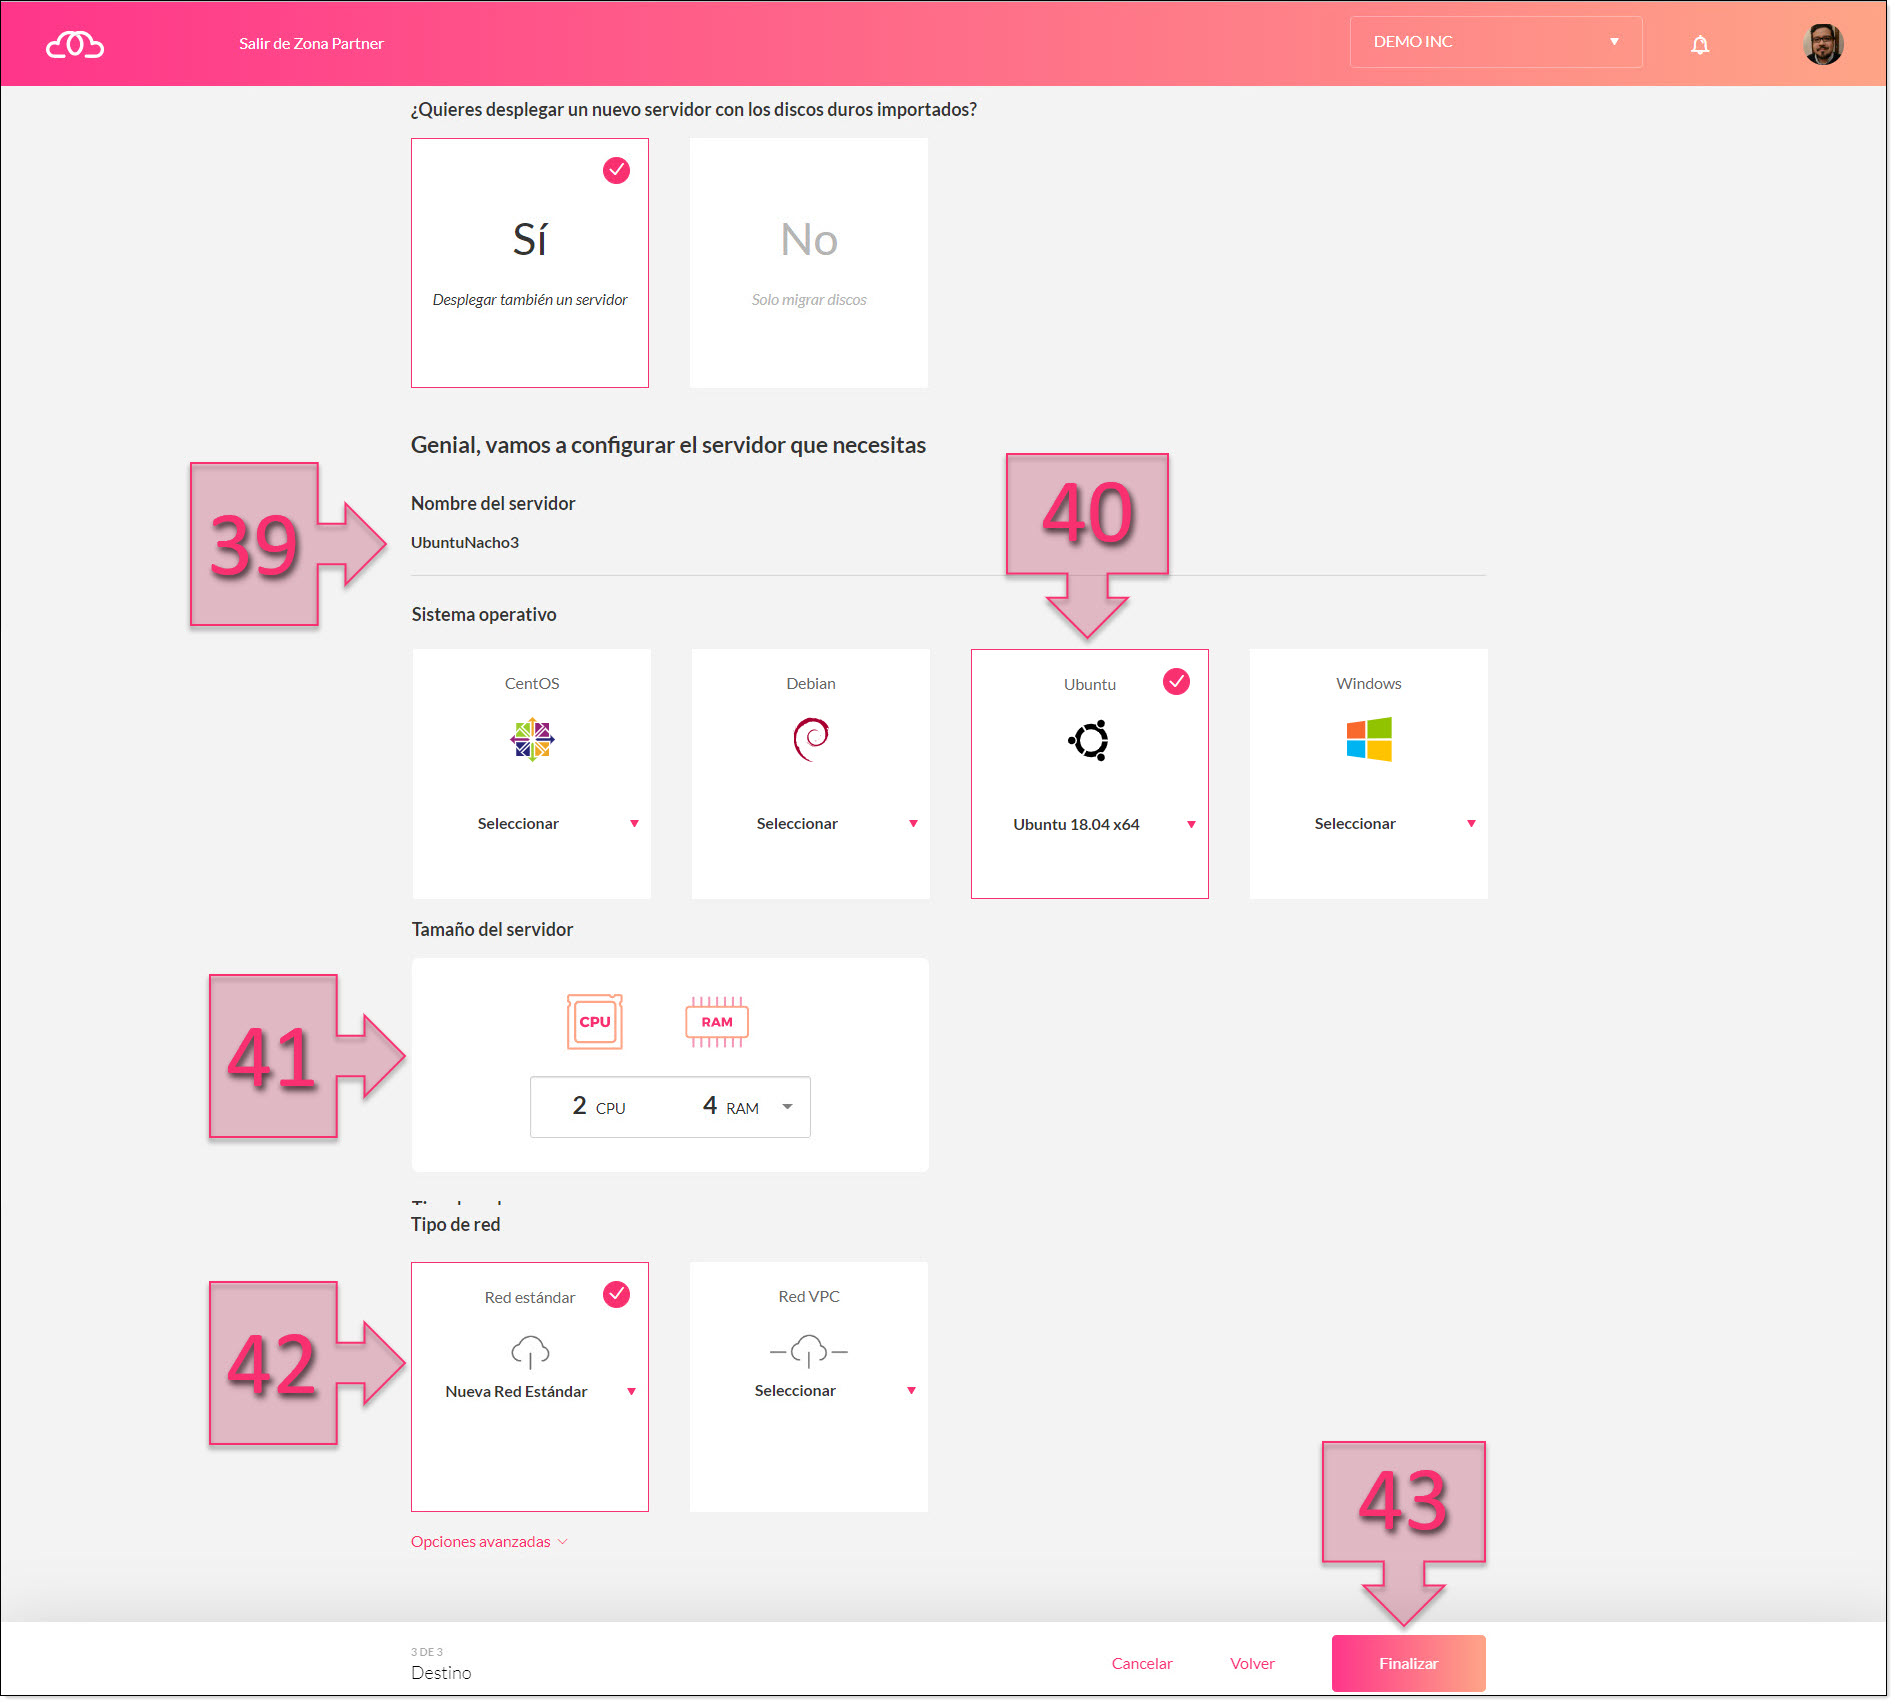Open the user profile avatar
This screenshot has width=1895, height=1704.
point(1822,44)
